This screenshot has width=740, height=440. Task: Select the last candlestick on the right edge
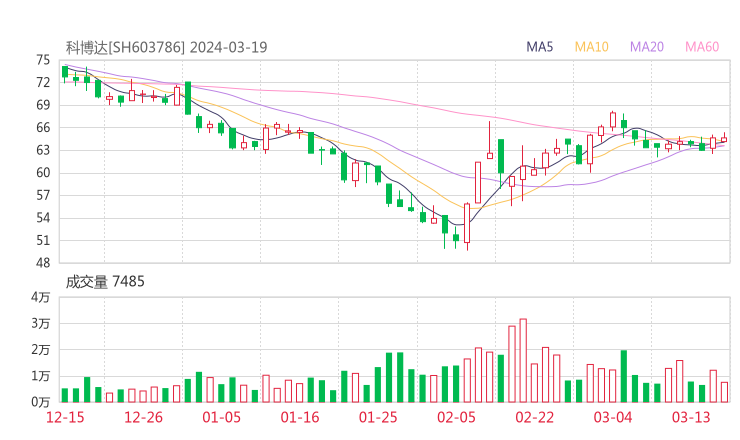724,139
